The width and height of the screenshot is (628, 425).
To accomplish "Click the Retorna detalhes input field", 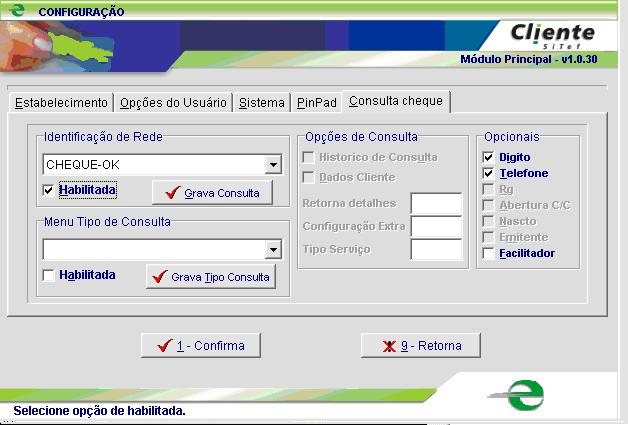I will 436,204.
